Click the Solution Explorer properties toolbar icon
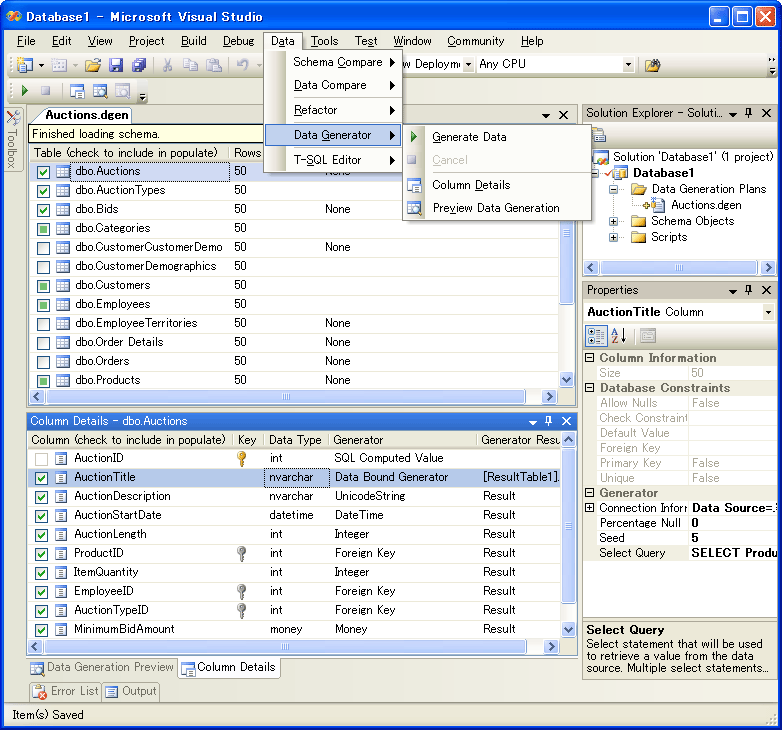This screenshot has height=730, width=782. (599, 135)
